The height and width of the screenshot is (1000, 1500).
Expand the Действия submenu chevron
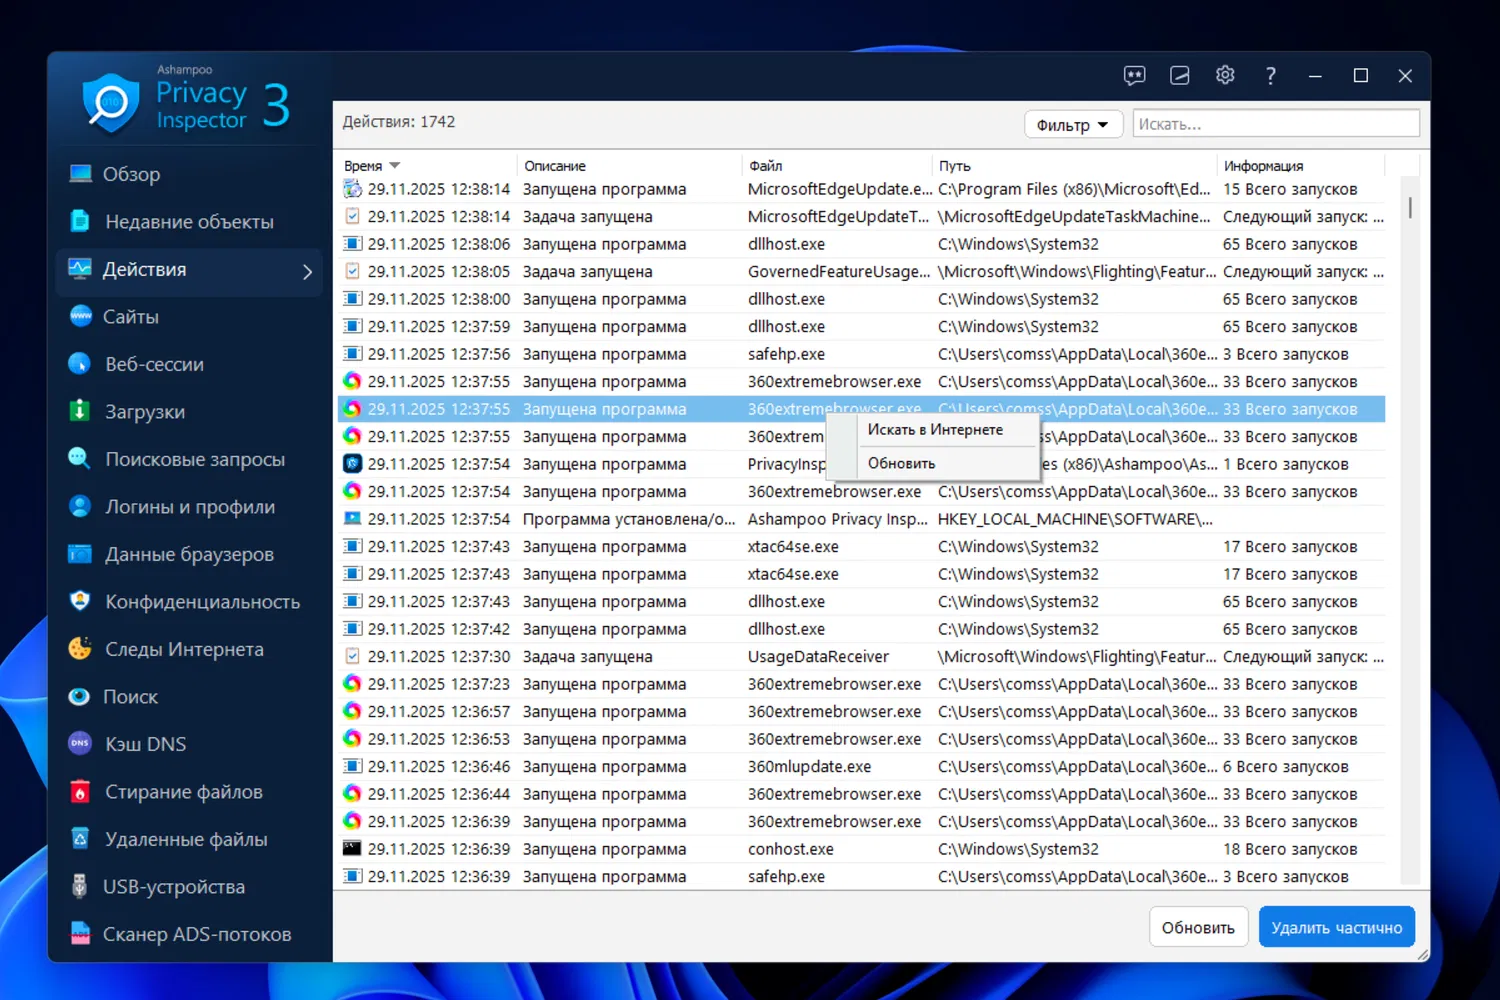coord(308,271)
